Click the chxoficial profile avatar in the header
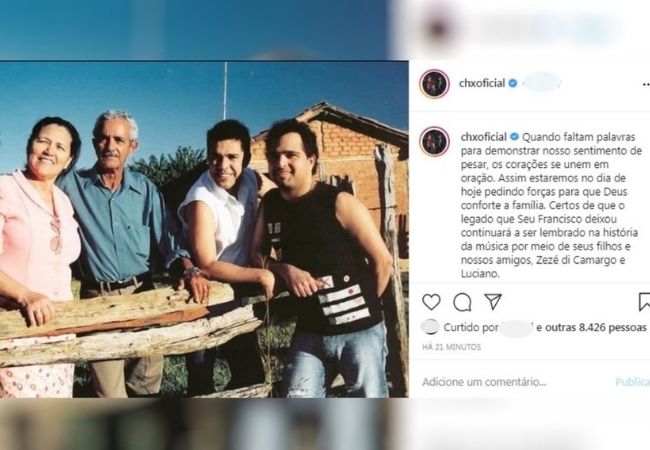The image size is (650, 450). pos(434,84)
